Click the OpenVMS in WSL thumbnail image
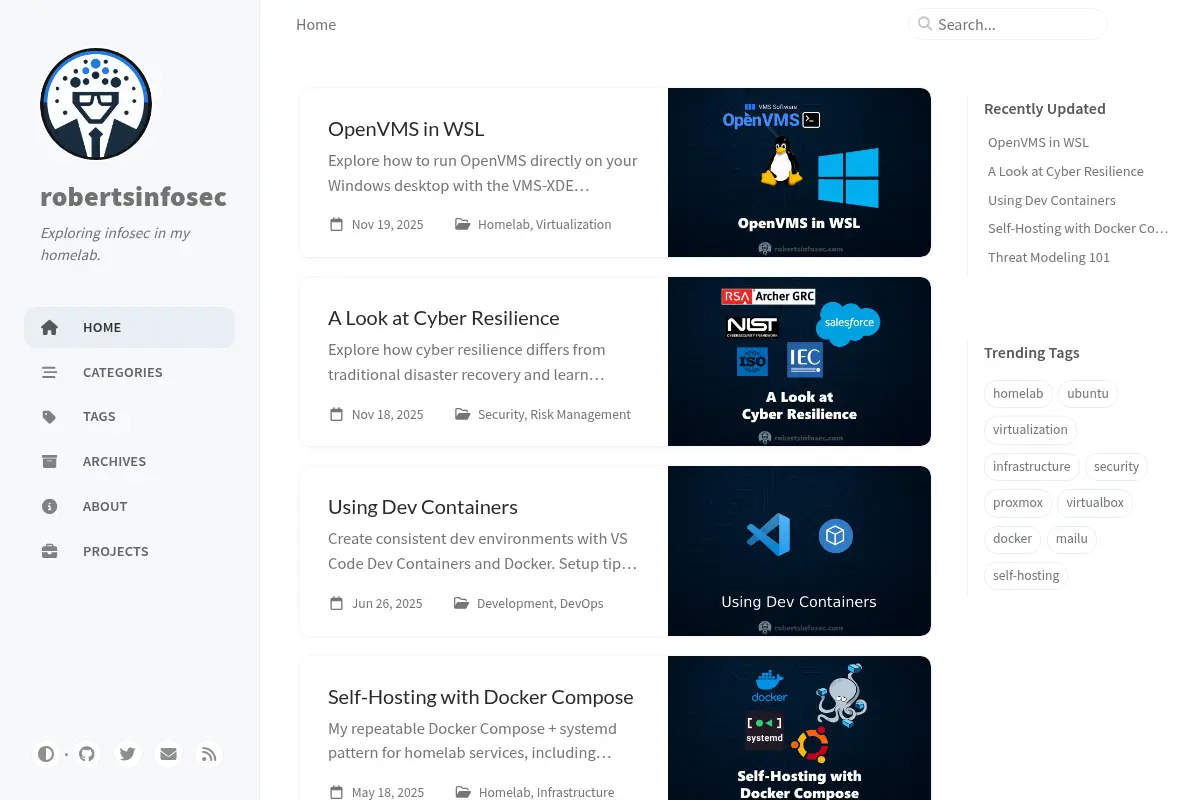1200x800 pixels. pyautogui.click(x=799, y=172)
